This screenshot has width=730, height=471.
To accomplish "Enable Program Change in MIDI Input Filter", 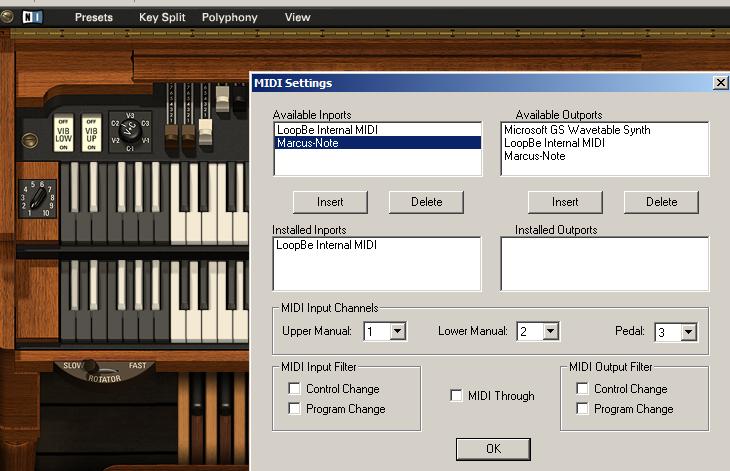I will click(294, 409).
